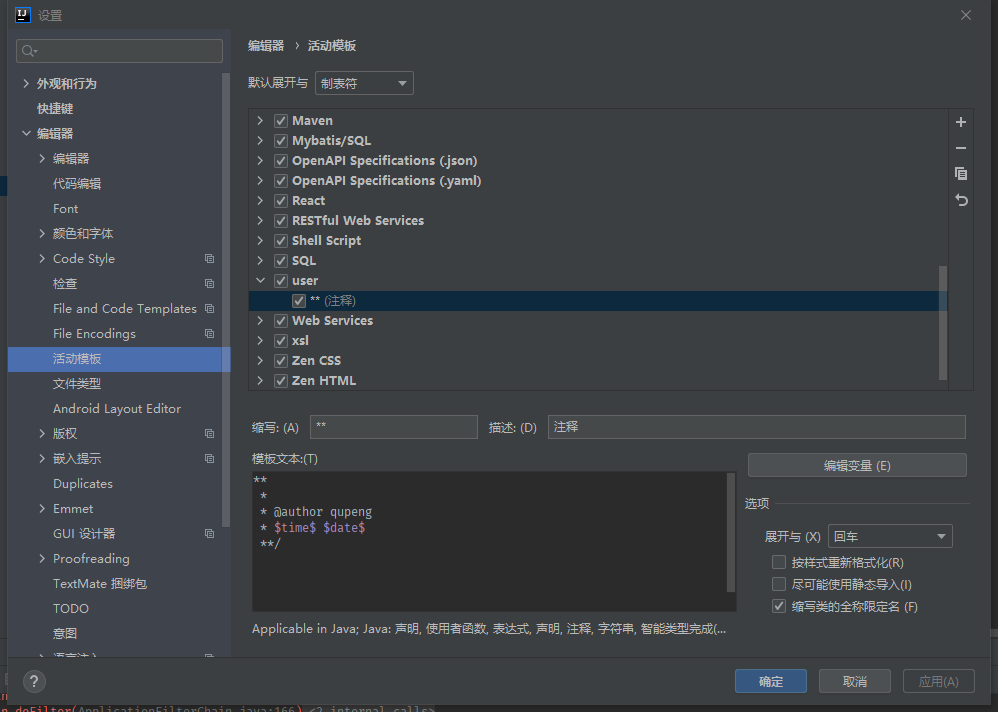This screenshot has height=712, width=998.
Task: Expand the Web Services template group
Action: coord(260,320)
